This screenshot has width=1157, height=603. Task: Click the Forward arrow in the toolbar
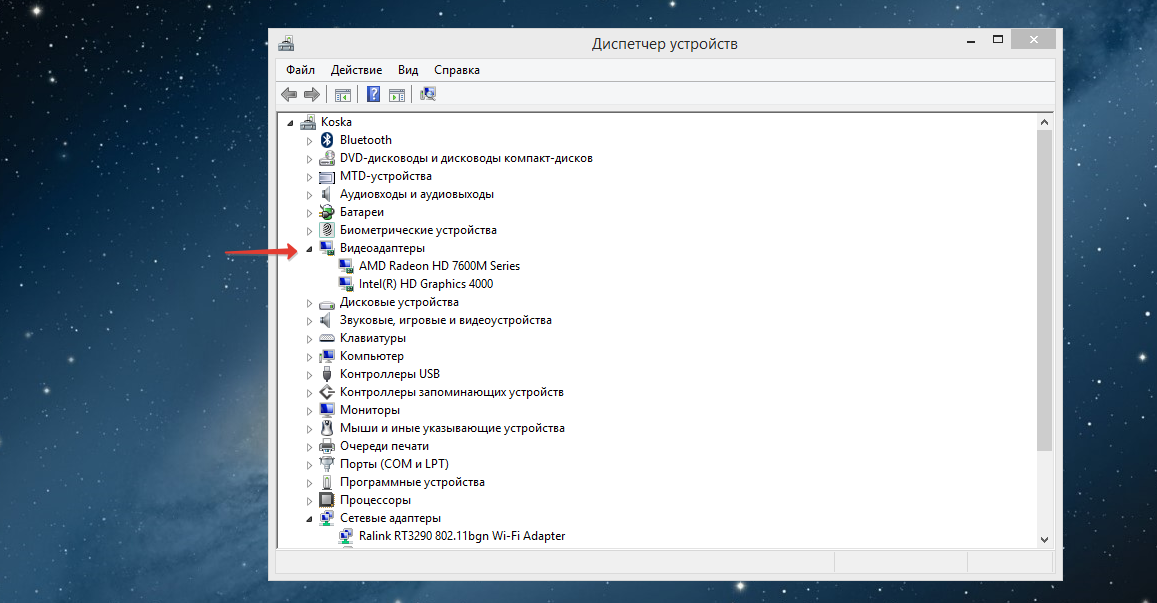point(311,95)
